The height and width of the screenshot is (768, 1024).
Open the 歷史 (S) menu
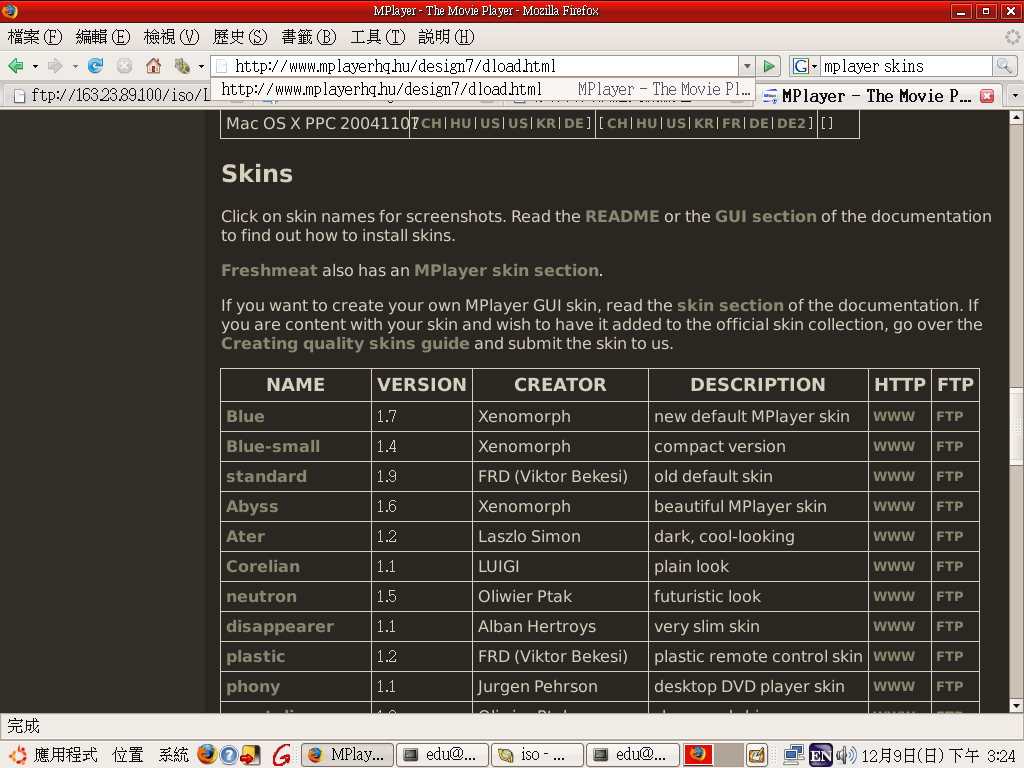pos(240,37)
